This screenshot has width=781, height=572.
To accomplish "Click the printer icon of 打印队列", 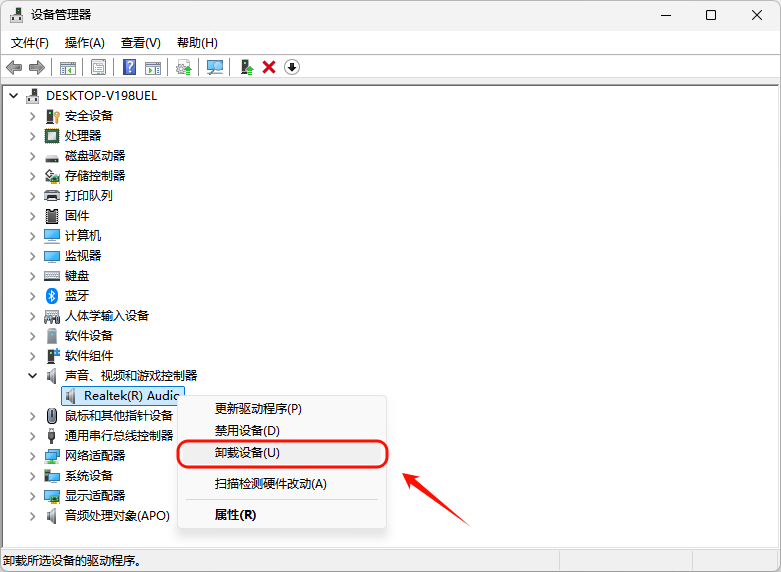I will (52, 196).
